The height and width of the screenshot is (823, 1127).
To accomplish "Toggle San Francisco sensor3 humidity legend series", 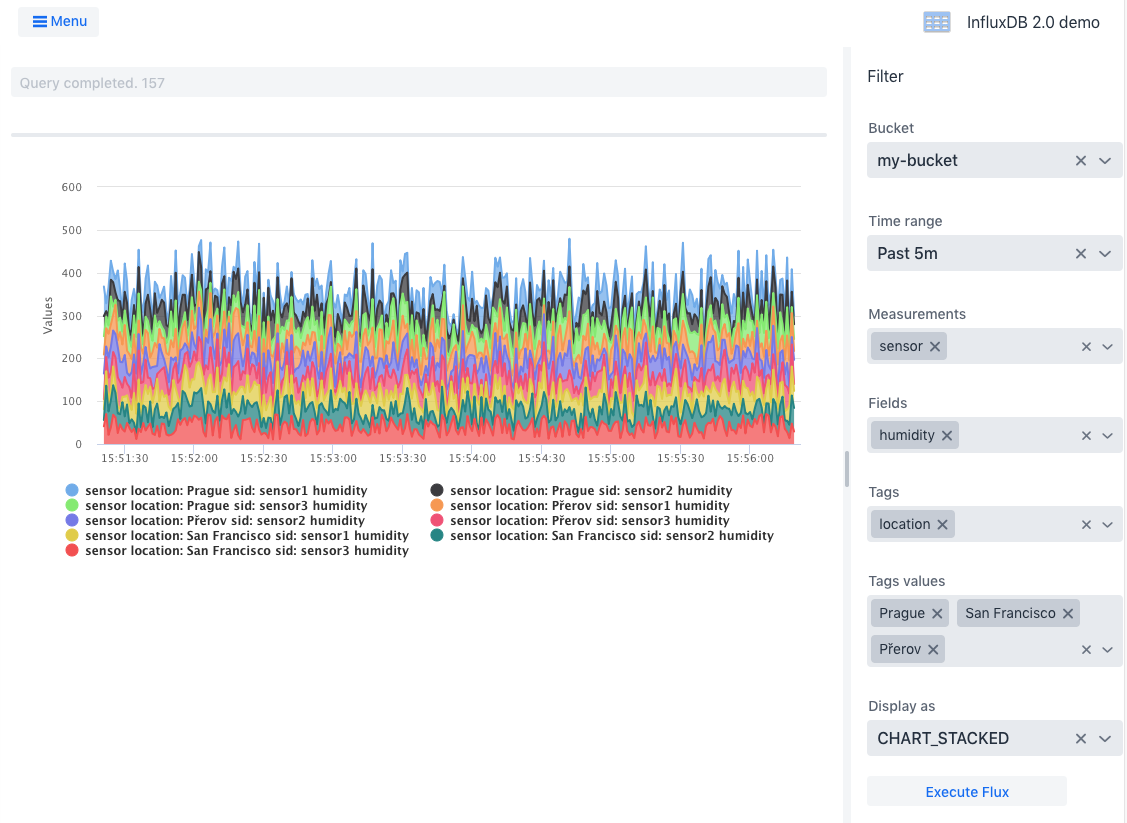I will [236, 551].
